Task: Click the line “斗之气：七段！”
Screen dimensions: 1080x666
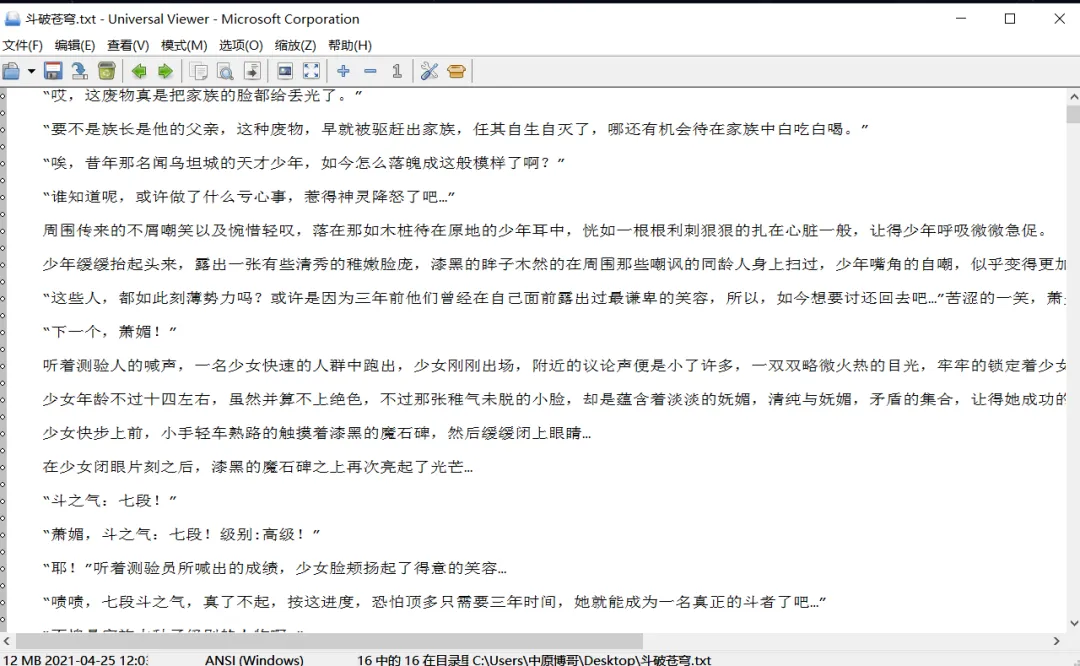Action: click(110, 500)
